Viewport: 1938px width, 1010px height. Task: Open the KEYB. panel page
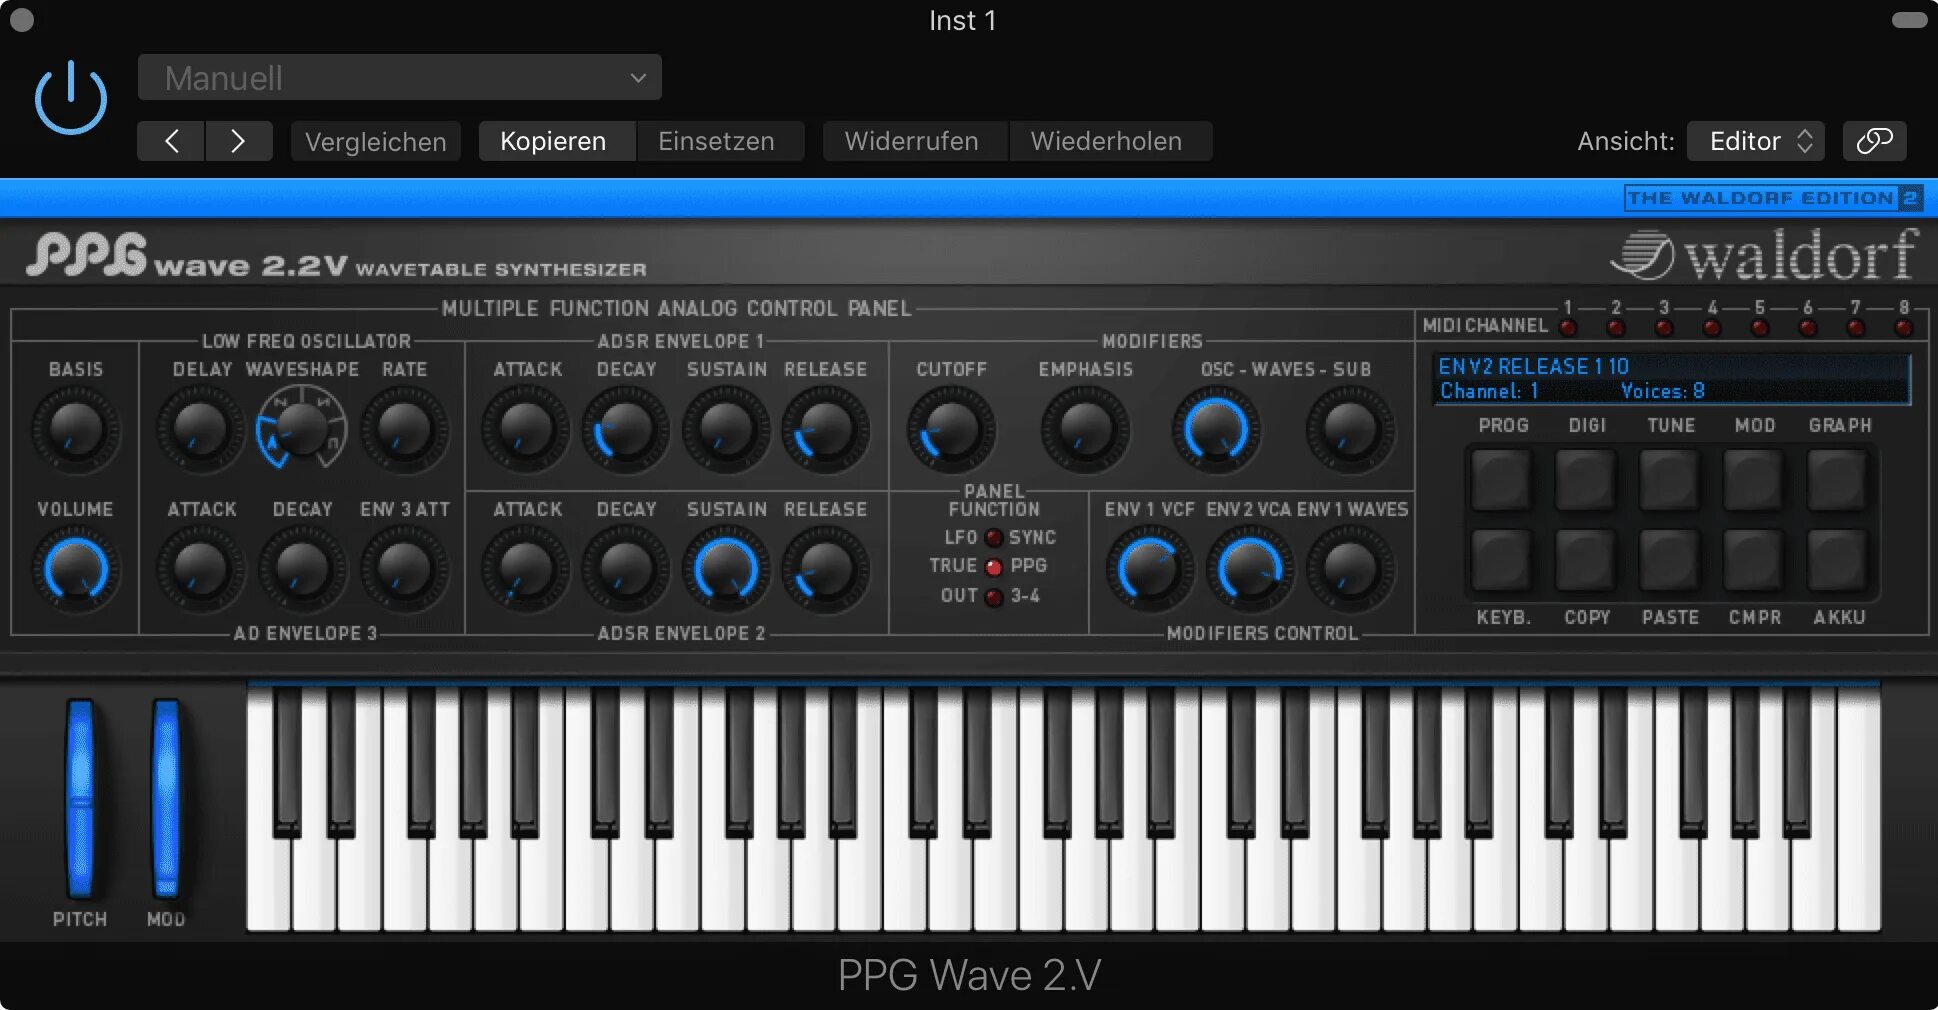tap(1502, 560)
